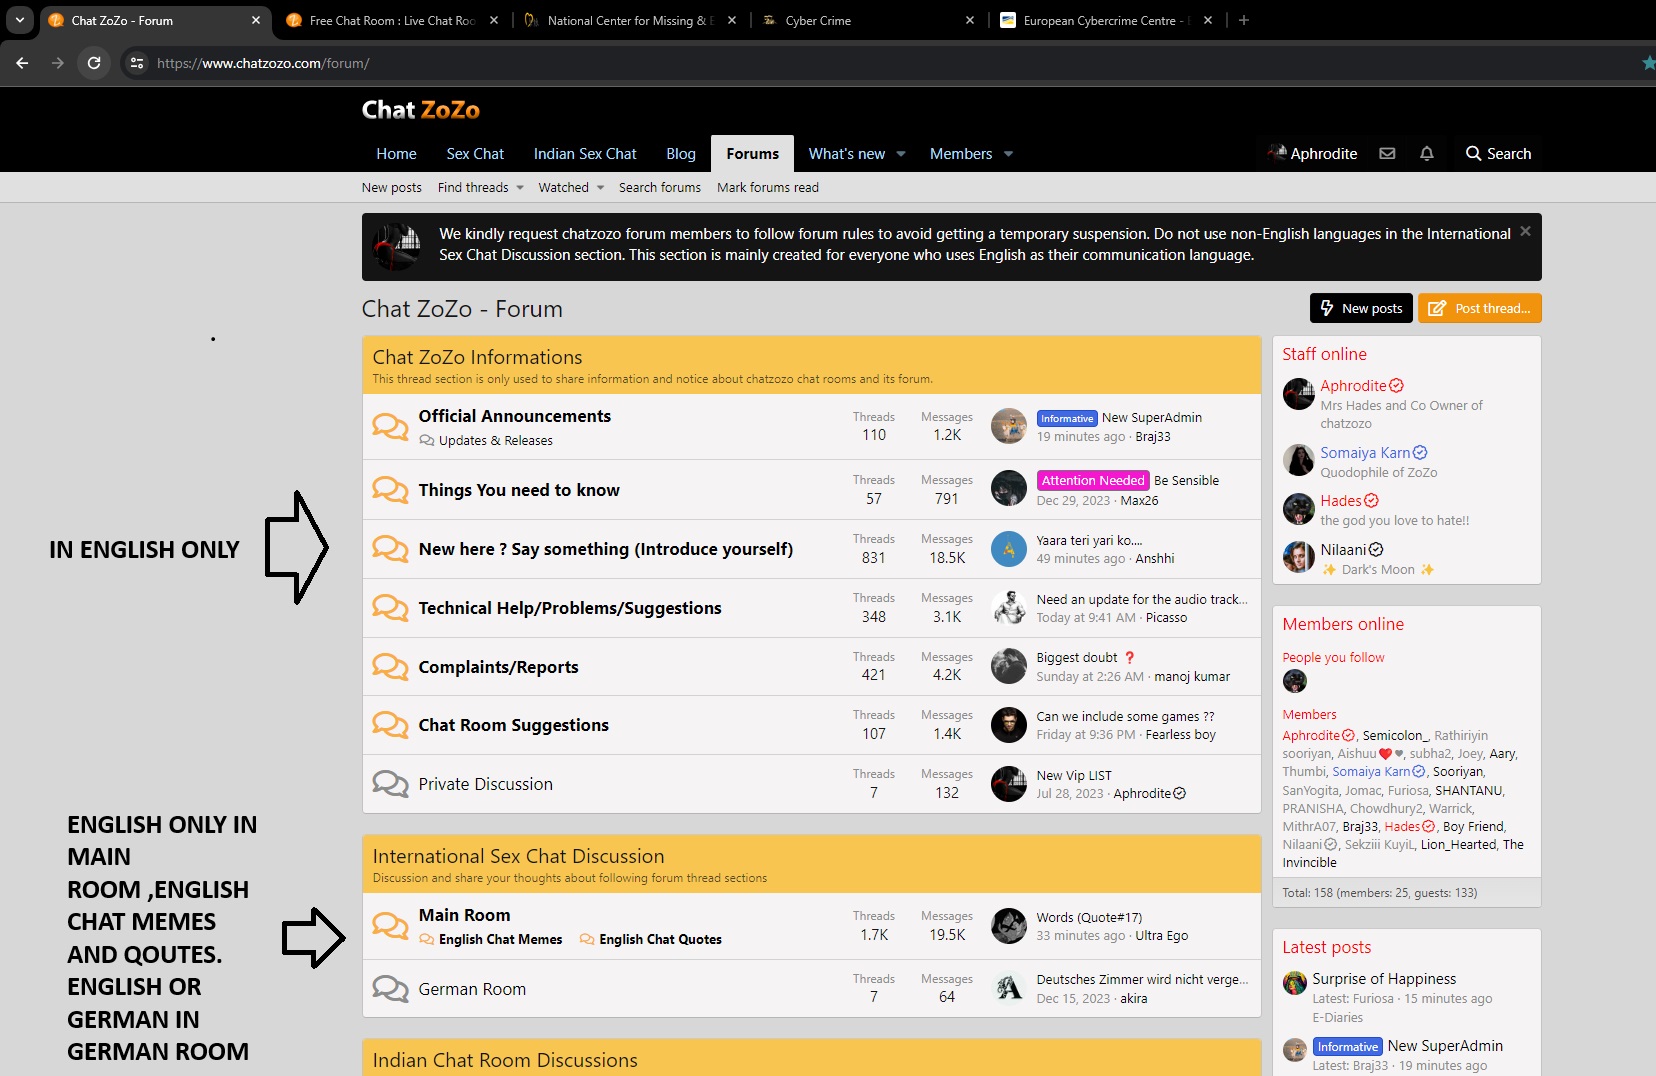Dismiss the forum rules notice banner

point(1525,231)
